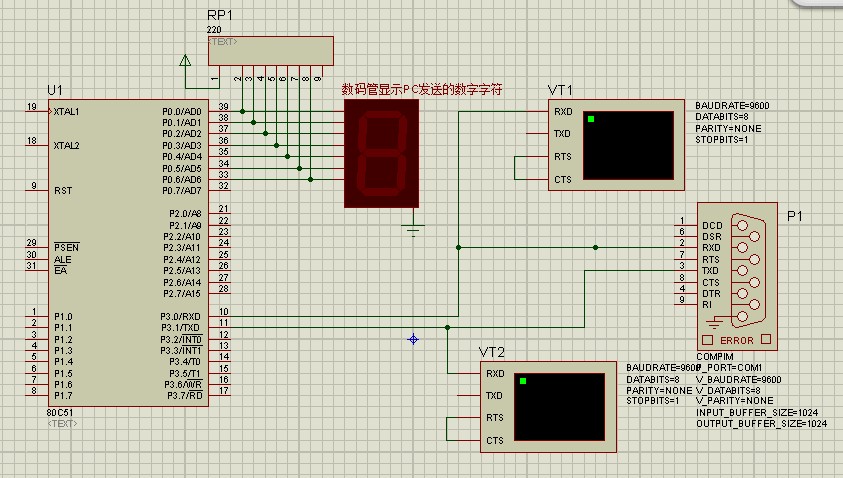Click VT1's PARITY=NONE property text
This screenshot has height=478, width=843.
click(728, 129)
